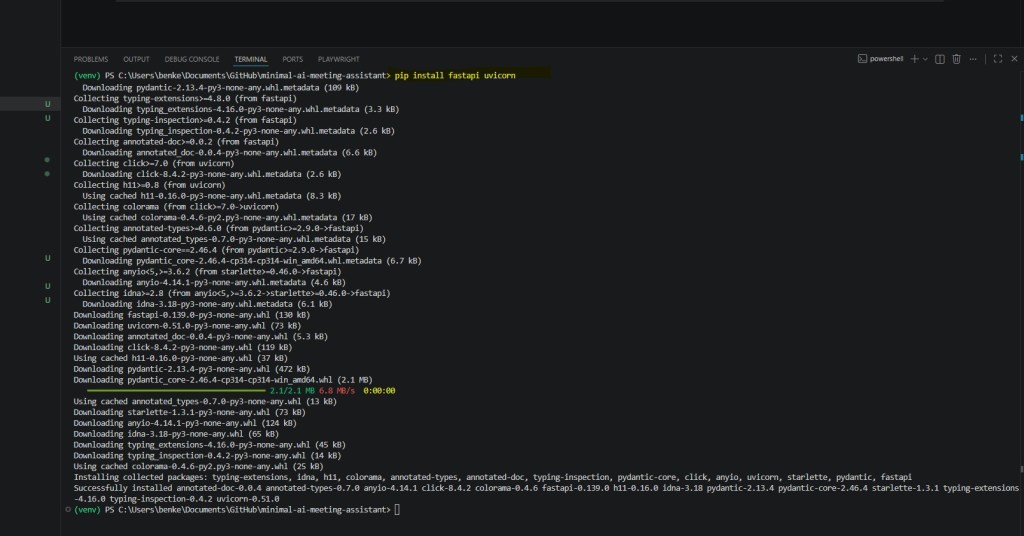Click the download progress bar showing 2.1/2.1 MB
Image resolution: width=1024 pixels, height=536 pixels.
pyautogui.click(x=176, y=390)
